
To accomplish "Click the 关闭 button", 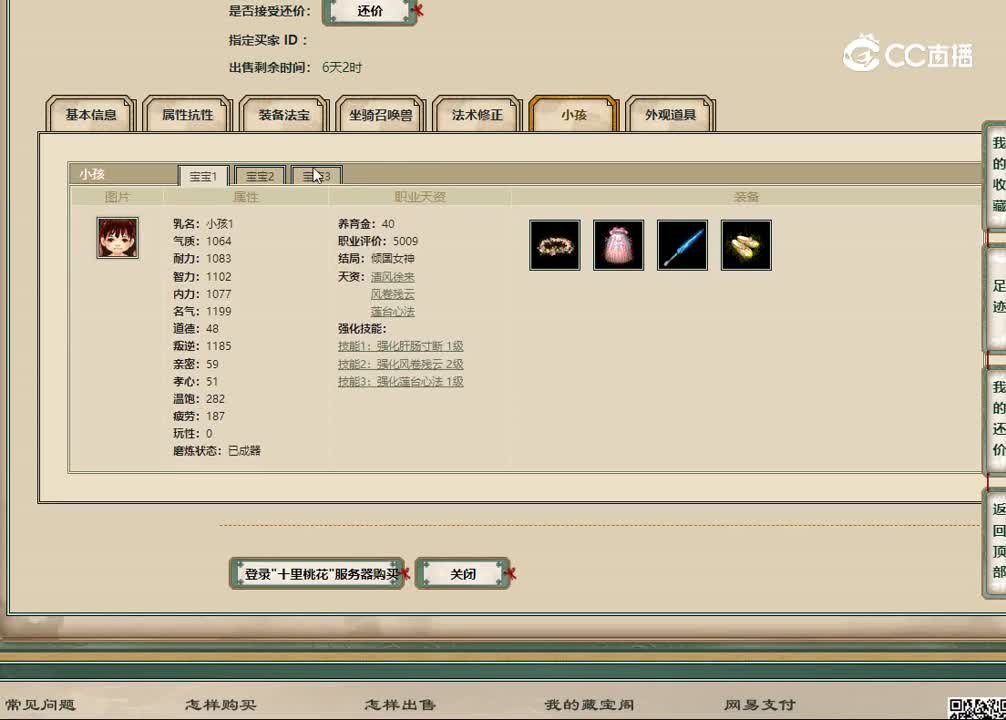I will tap(462, 573).
